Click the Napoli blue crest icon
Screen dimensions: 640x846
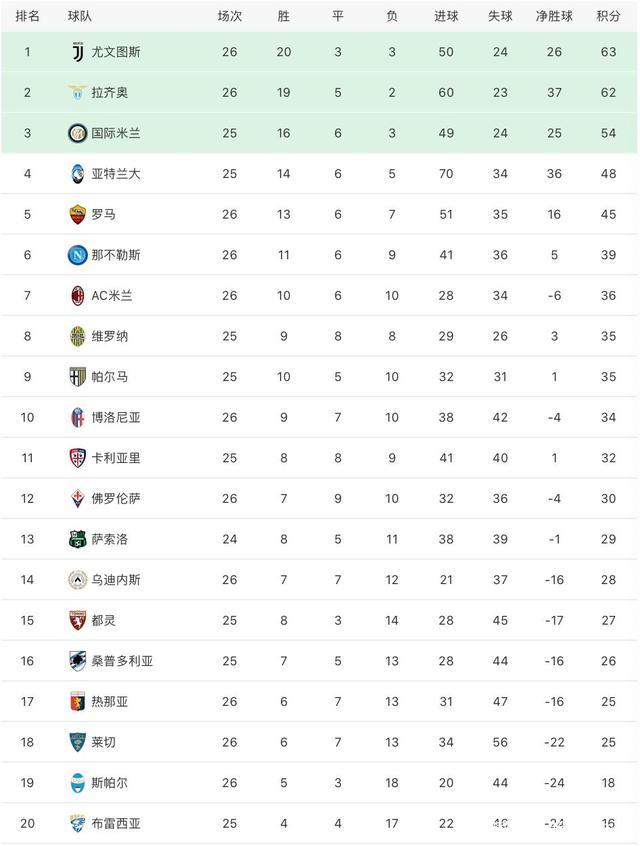(77, 255)
